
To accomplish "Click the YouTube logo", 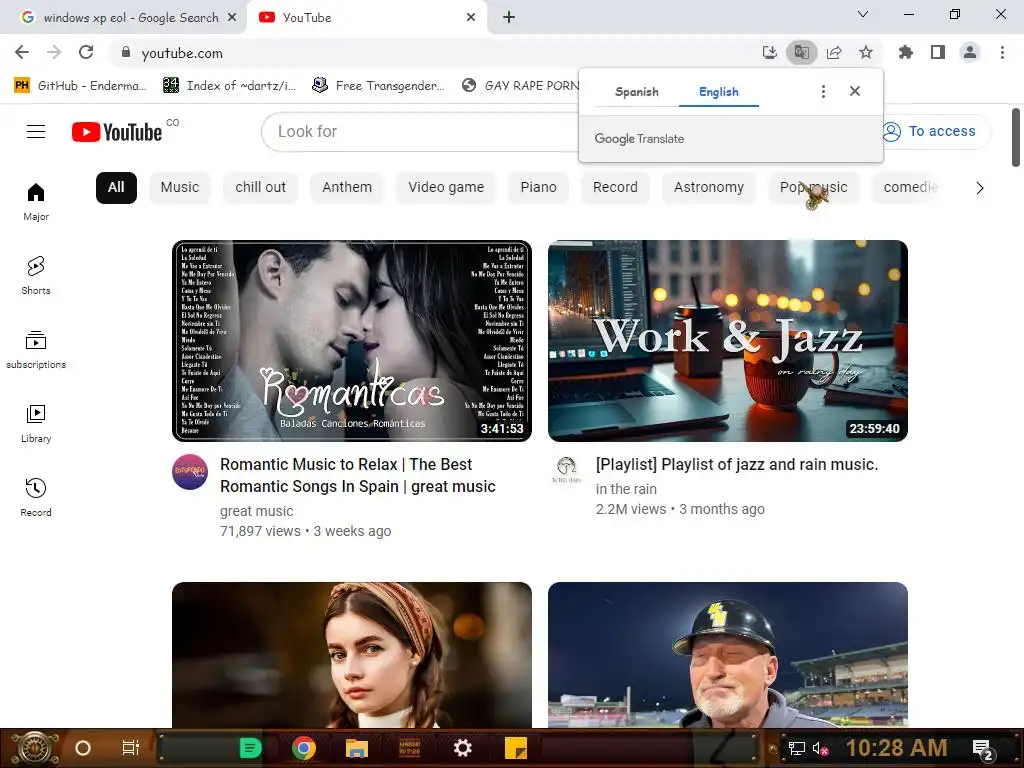I will (x=117, y=132).
